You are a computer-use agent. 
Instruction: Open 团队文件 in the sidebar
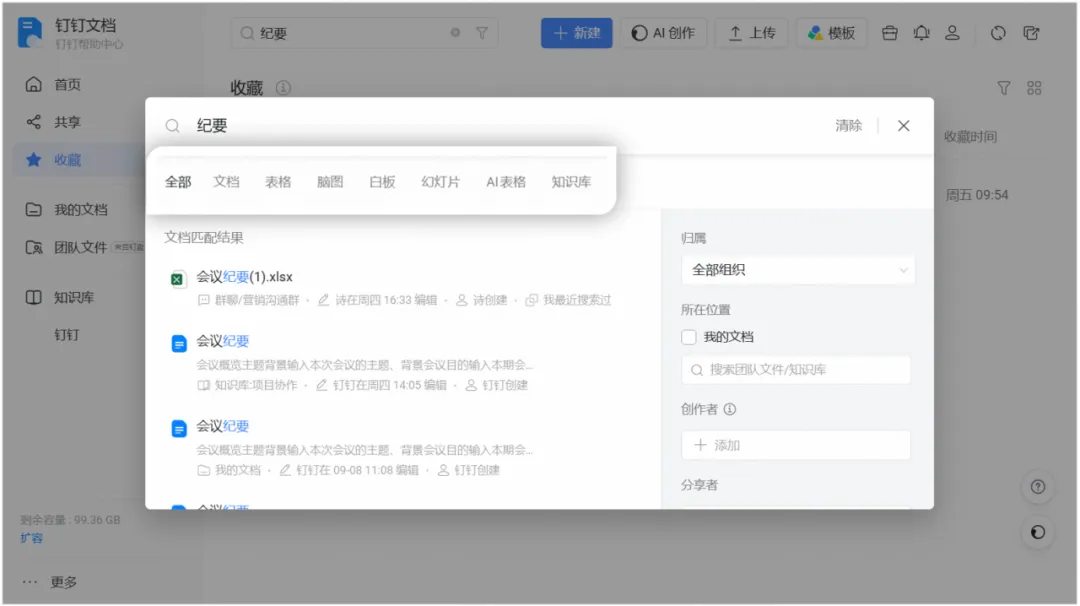pyautogui.click(x=81, y=247)
